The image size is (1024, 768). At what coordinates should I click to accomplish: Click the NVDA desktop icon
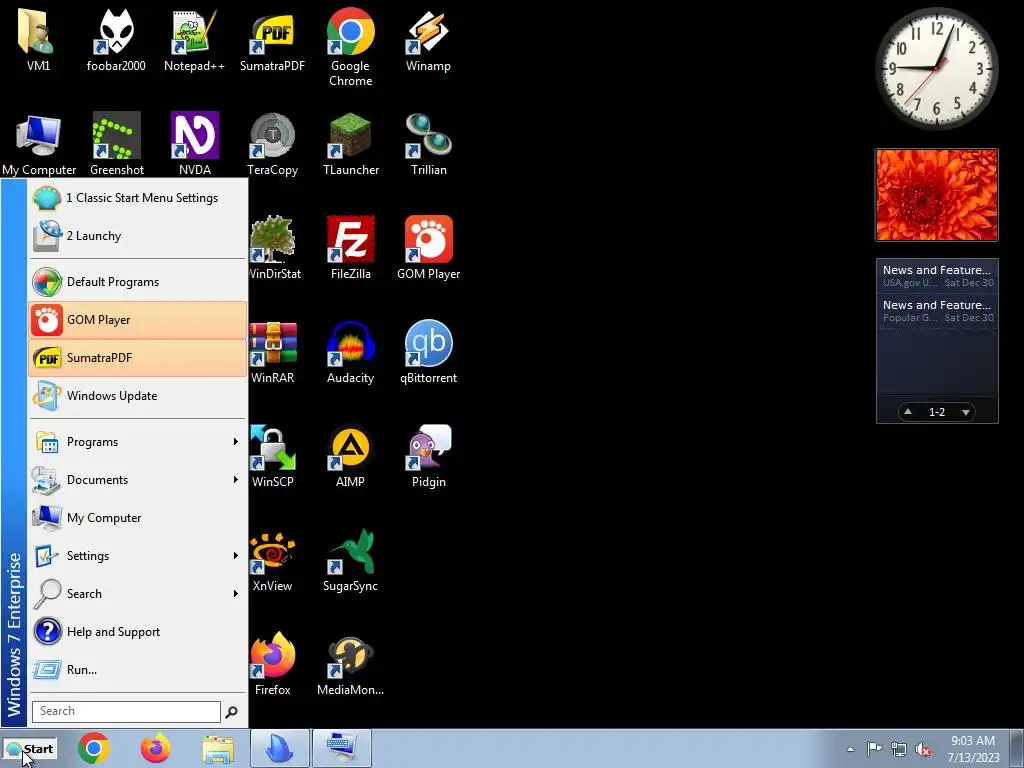195,144
